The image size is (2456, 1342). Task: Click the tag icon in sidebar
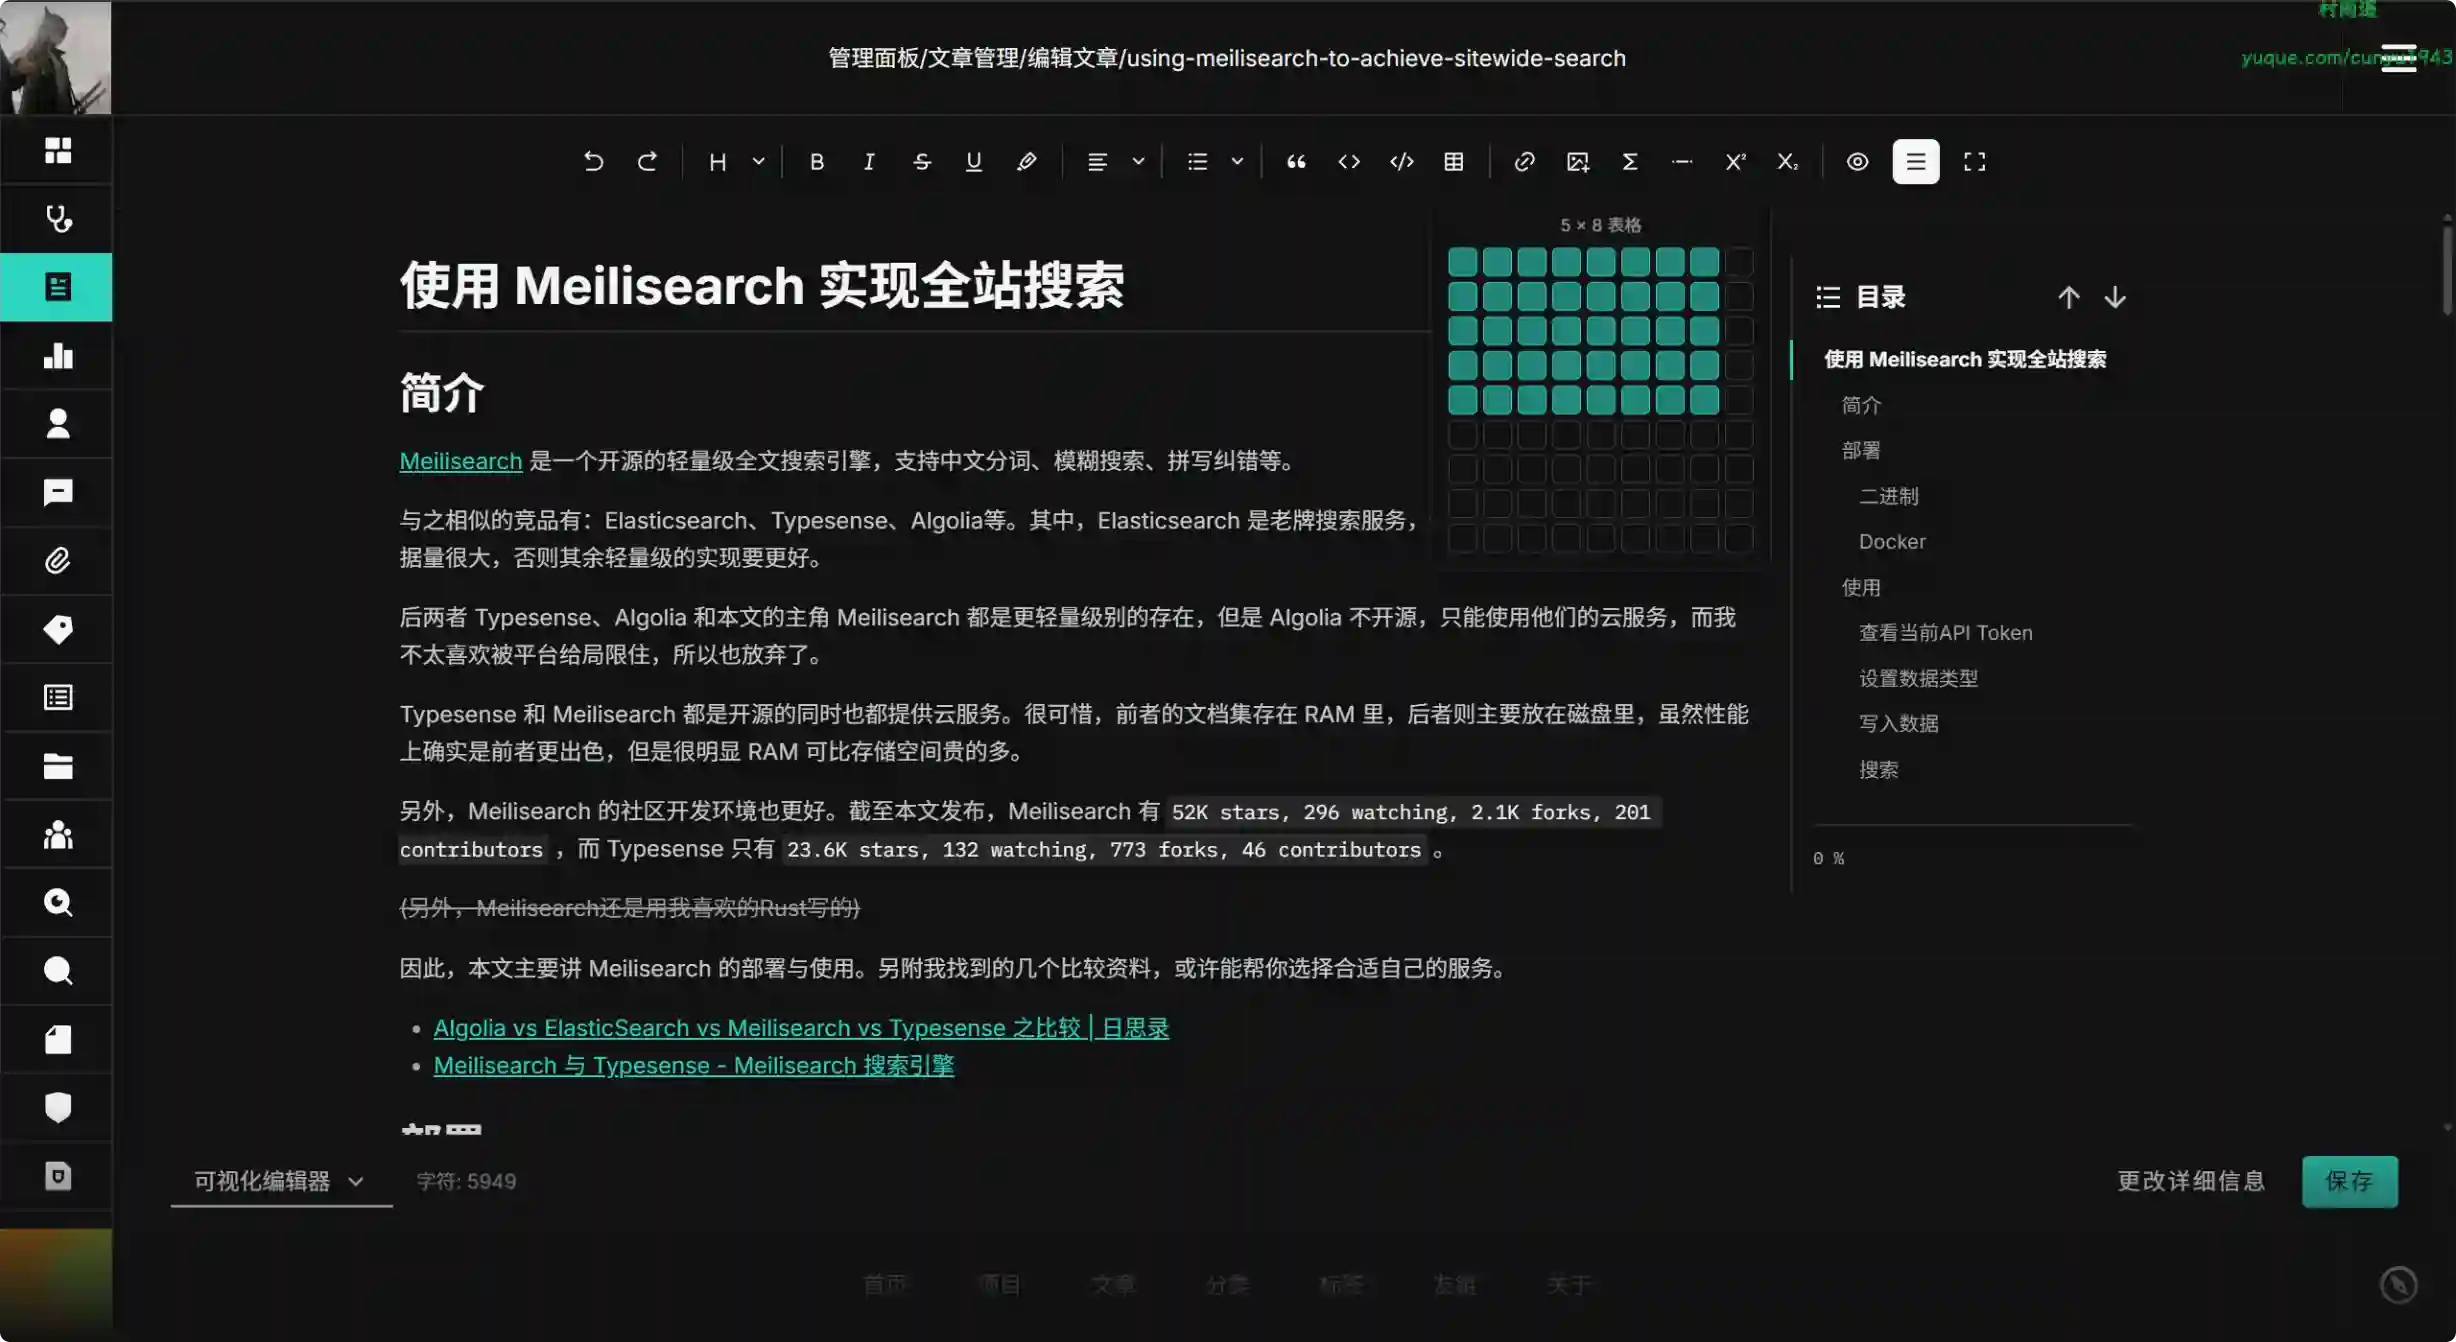tap(57, 629)
